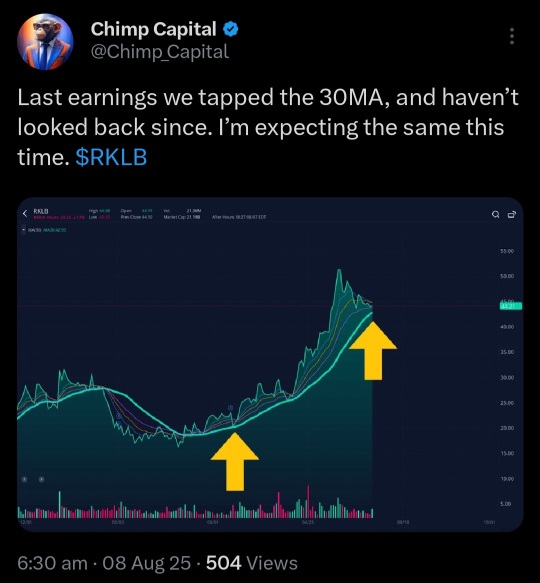Click the upper yellow arrow annotation

click(373, 351)
